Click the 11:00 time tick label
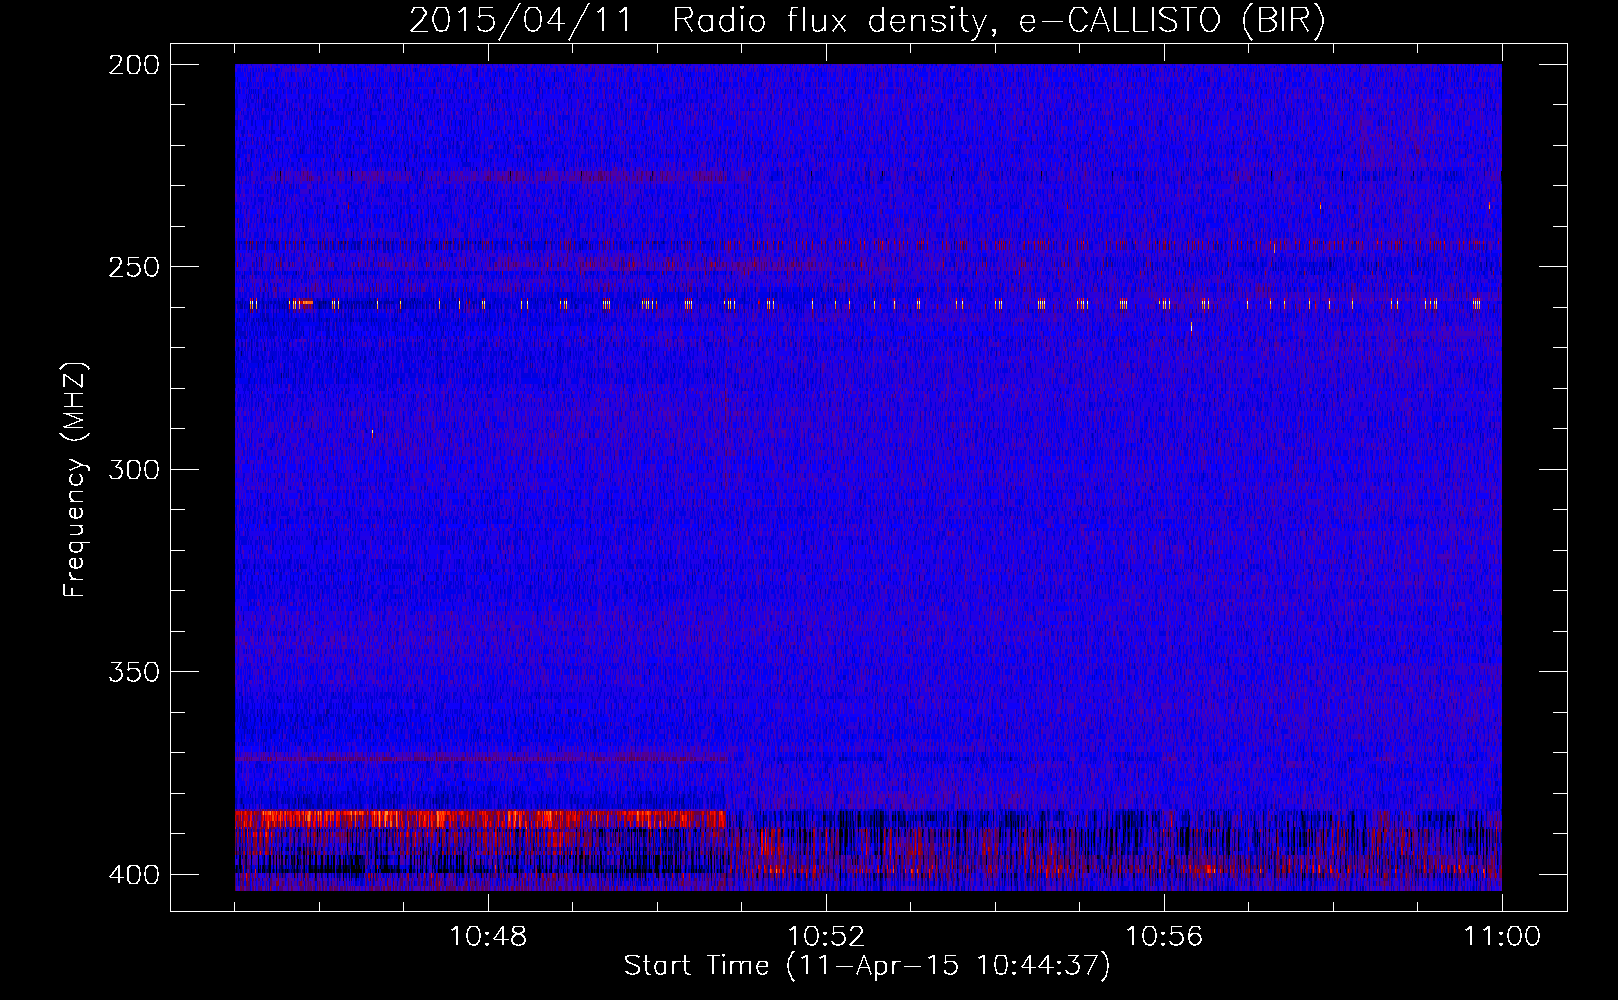 click(1502, 937)
